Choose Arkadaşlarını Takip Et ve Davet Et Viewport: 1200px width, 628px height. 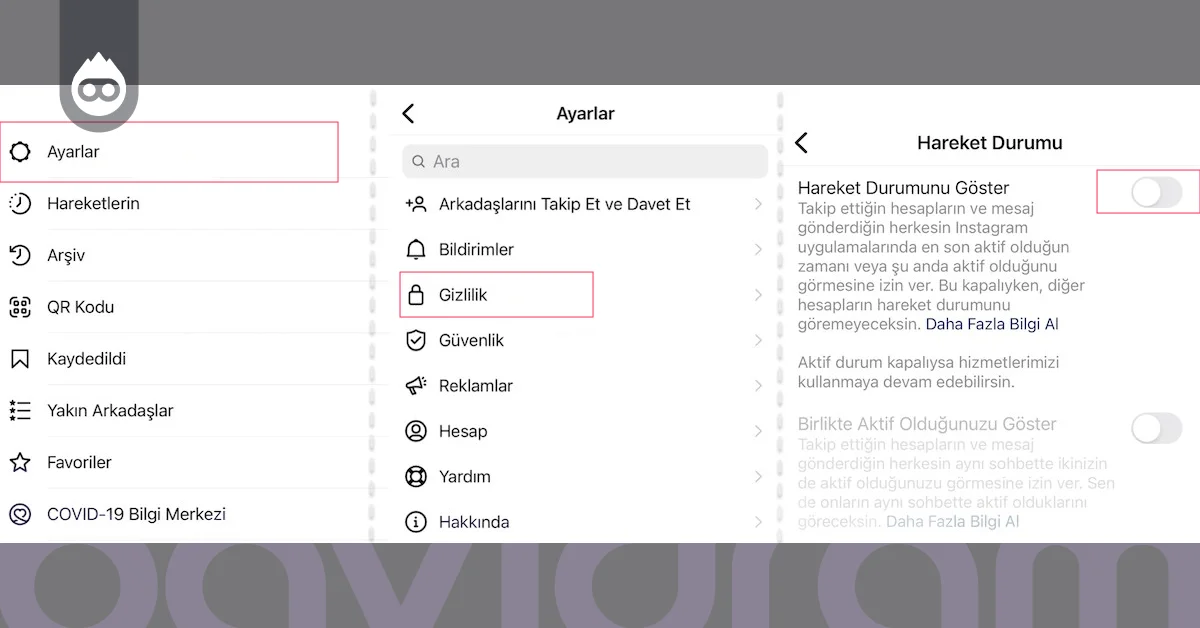[564, 204]
